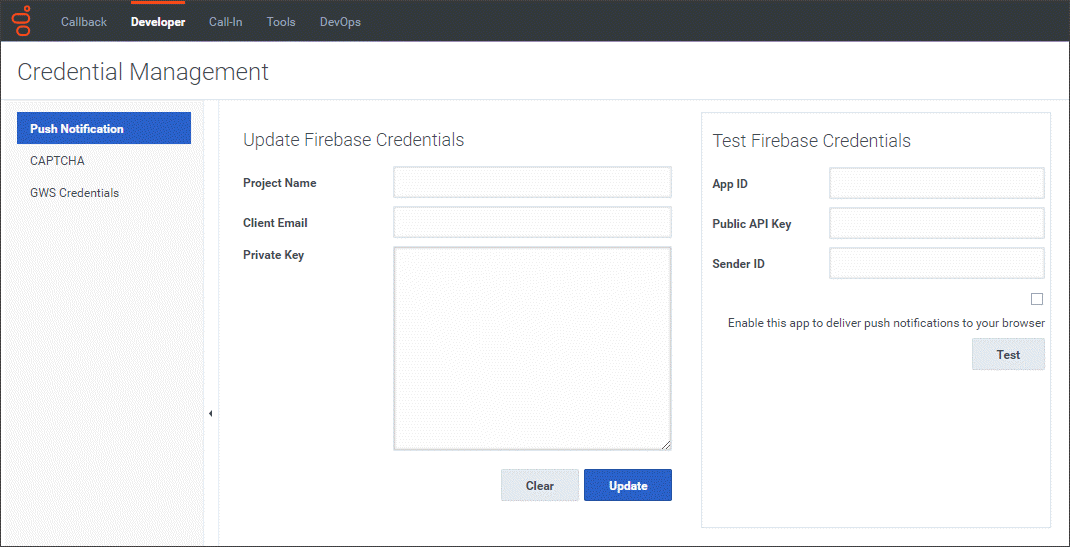Viewport: 1070px width, 547px height.
Task: Collapse the sidebar using the arrow handle
Action: tap(210, 414)
